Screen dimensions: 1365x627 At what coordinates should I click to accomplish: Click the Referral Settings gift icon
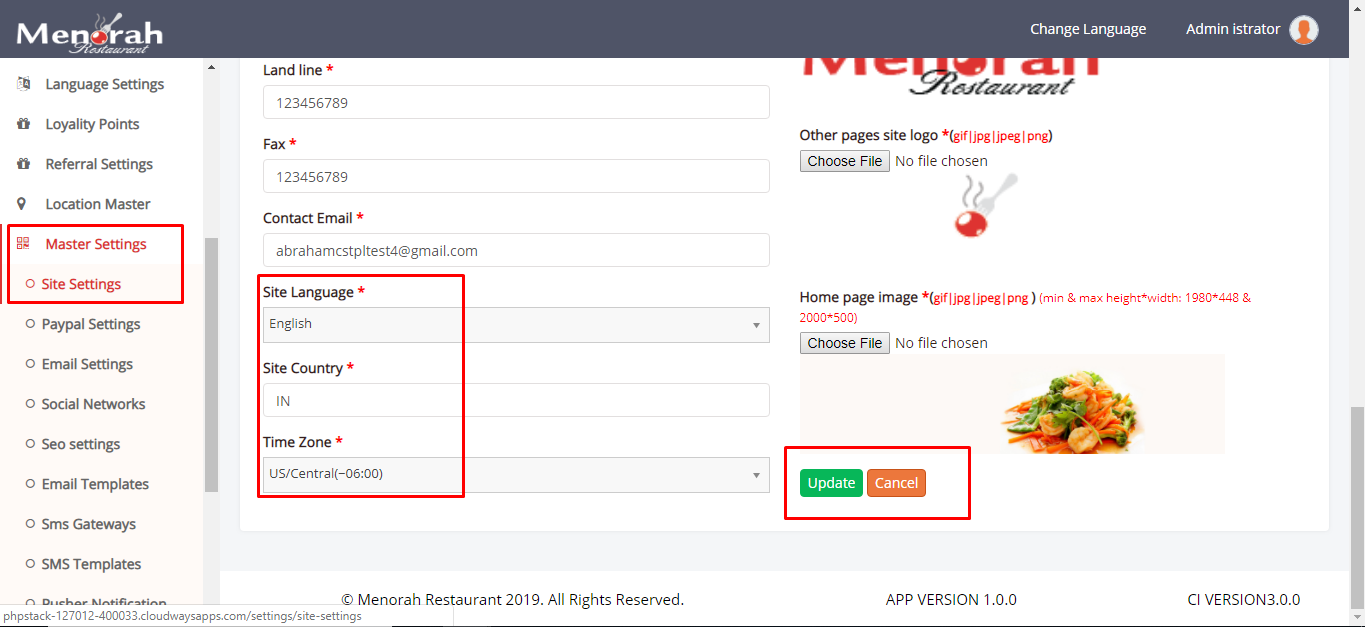point(23,164)
